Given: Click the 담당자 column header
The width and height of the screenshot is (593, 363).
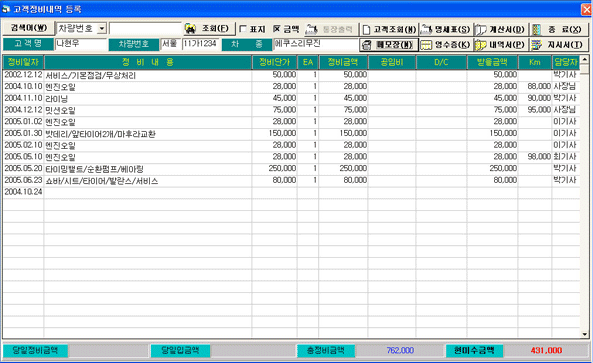Looking at the screenshot, I should (x=566, y=62).
